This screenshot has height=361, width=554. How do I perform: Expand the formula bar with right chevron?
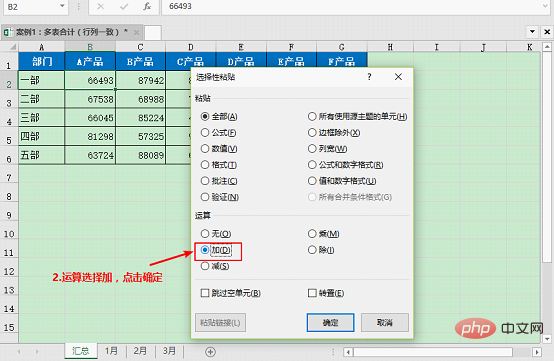(x=546, y=6)
